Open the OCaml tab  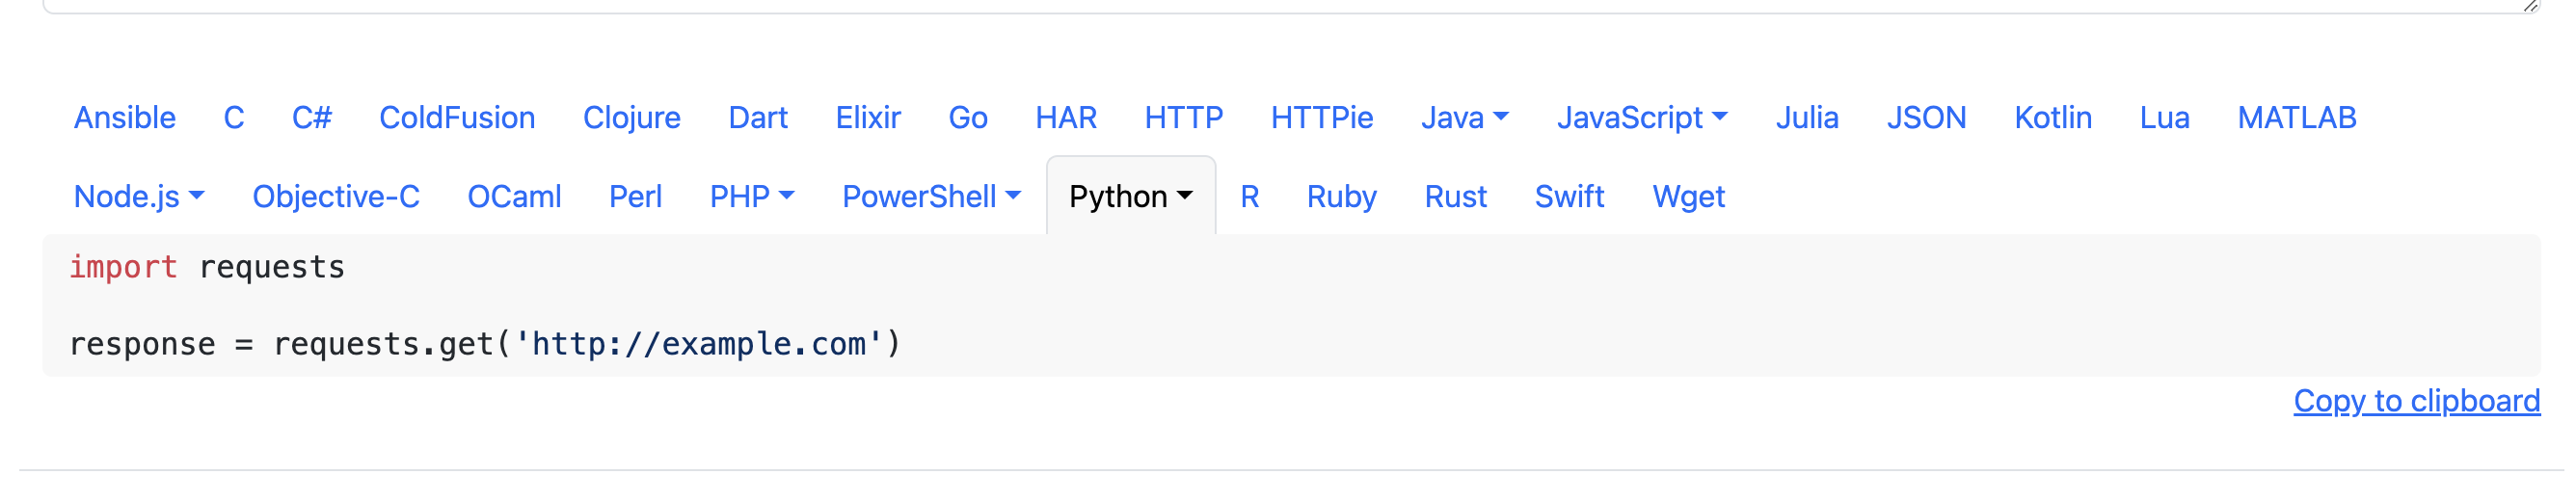pyautogui.click(x=514, y=197)
